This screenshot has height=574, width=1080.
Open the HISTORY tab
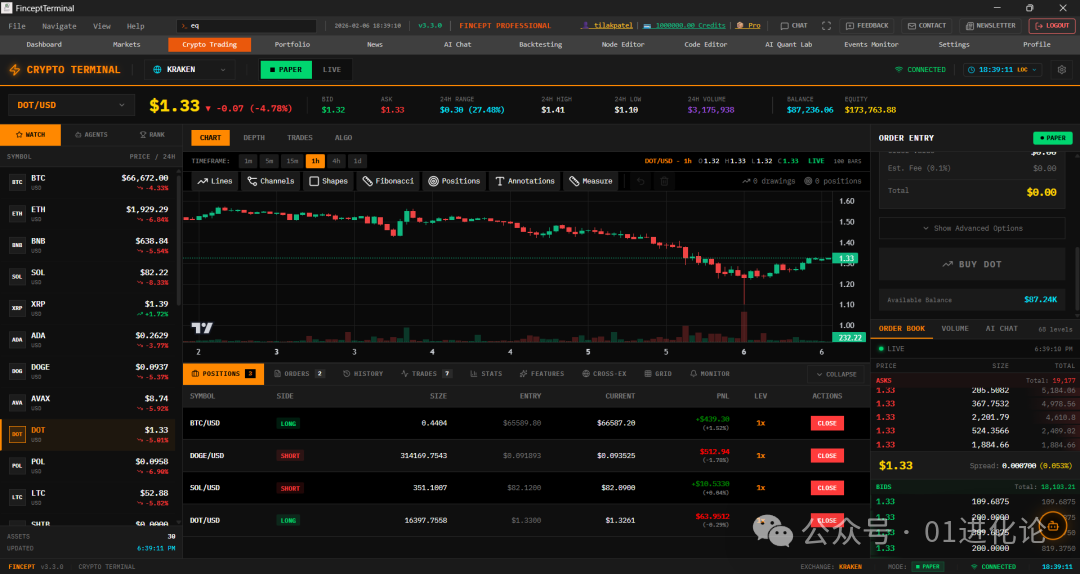coord(363,373)
